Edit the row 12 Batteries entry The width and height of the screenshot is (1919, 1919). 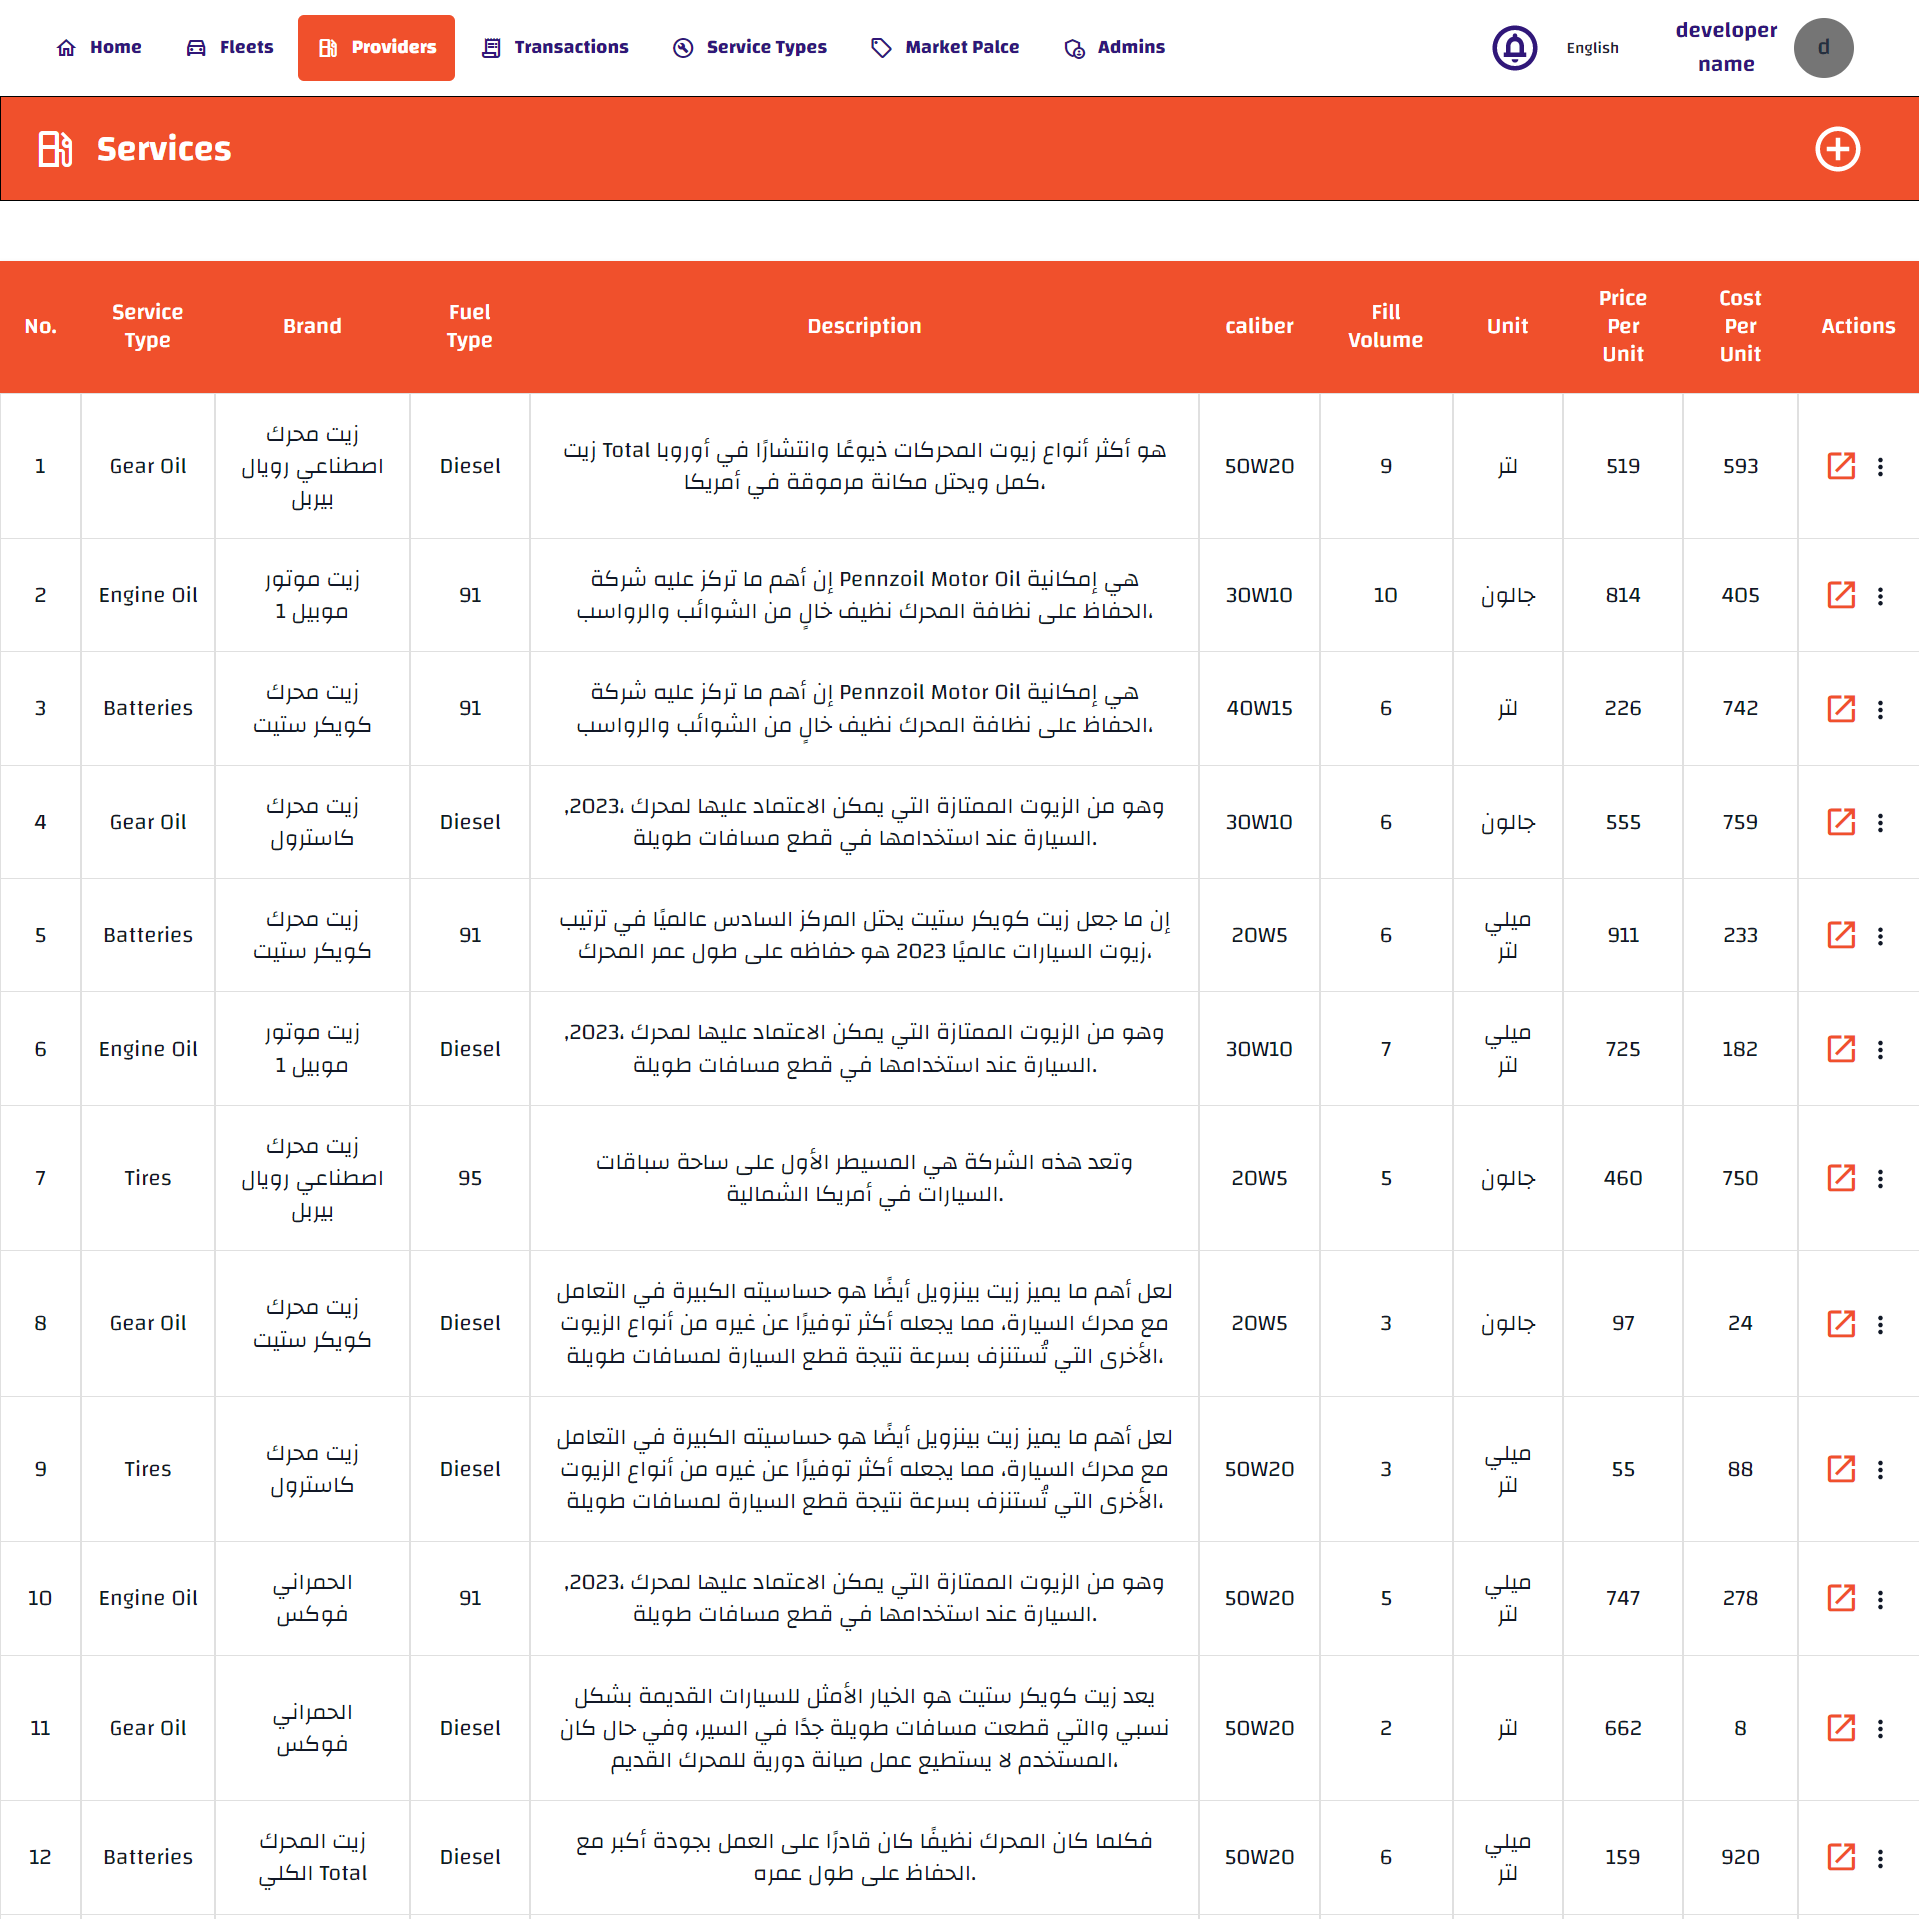pyautogui.click(x=1840, y=1857)
